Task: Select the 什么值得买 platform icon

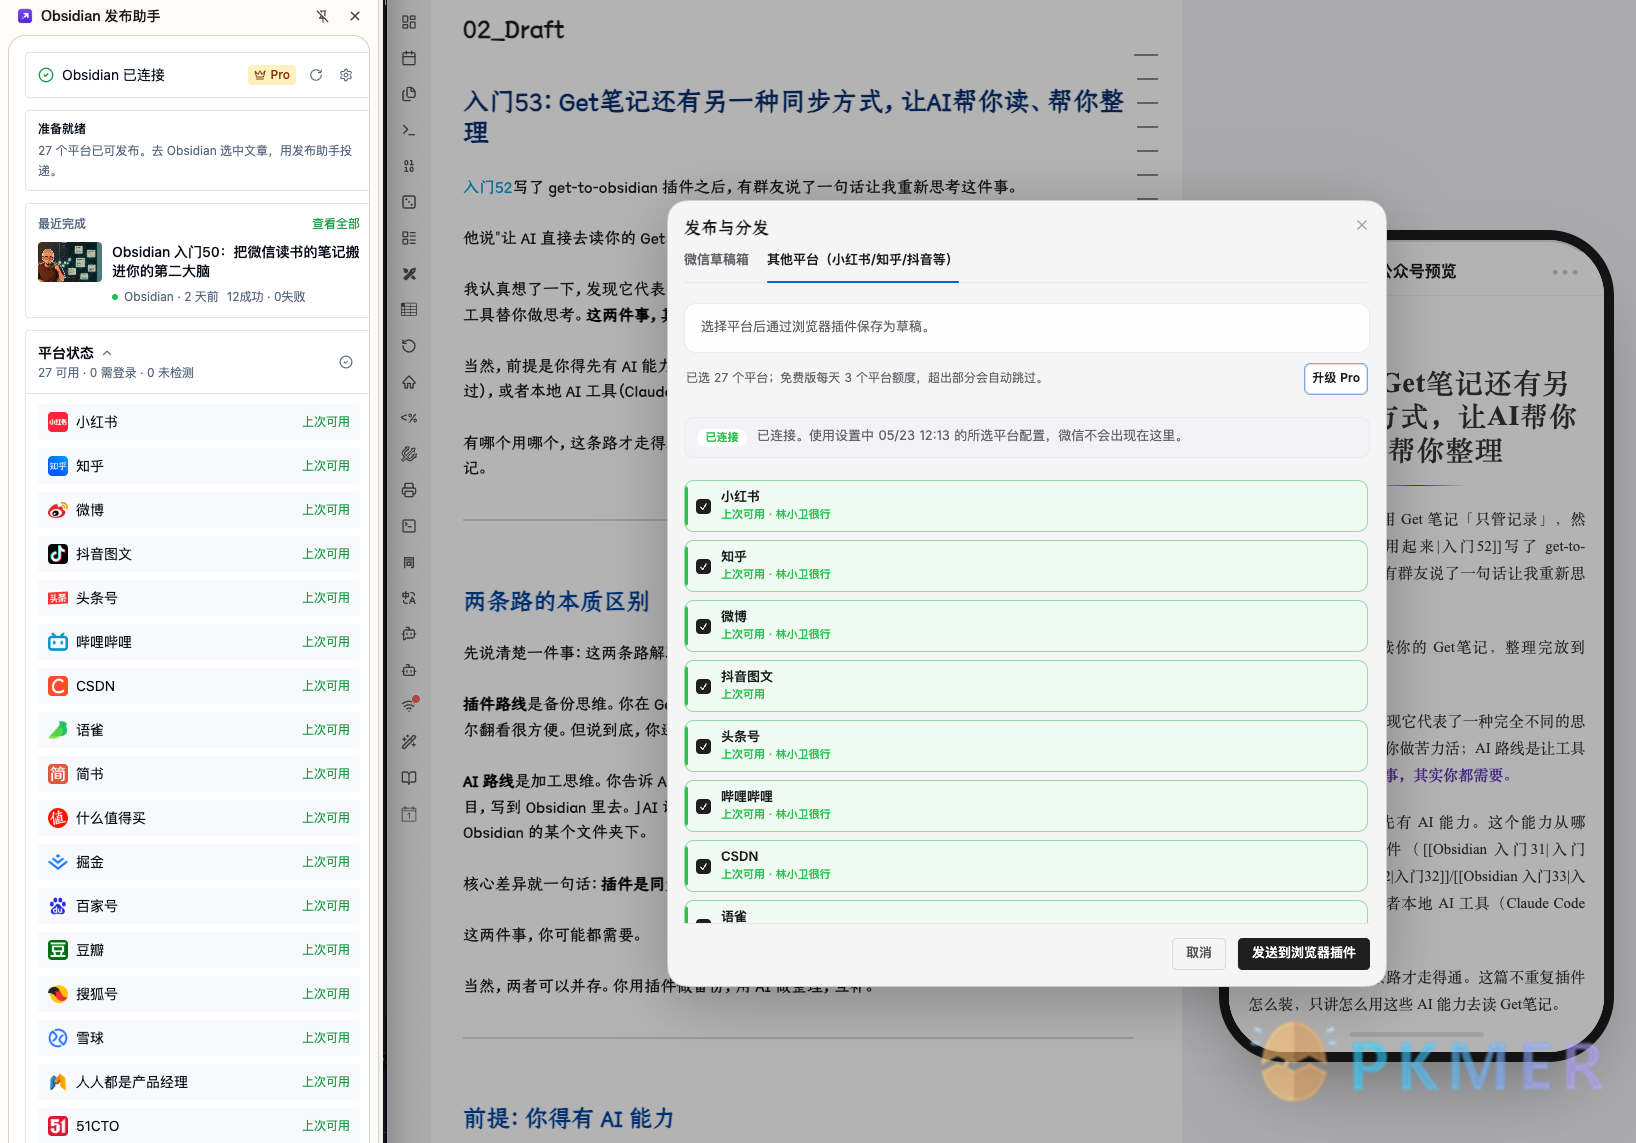Action: pyautogui.click(x=58, y=818)
